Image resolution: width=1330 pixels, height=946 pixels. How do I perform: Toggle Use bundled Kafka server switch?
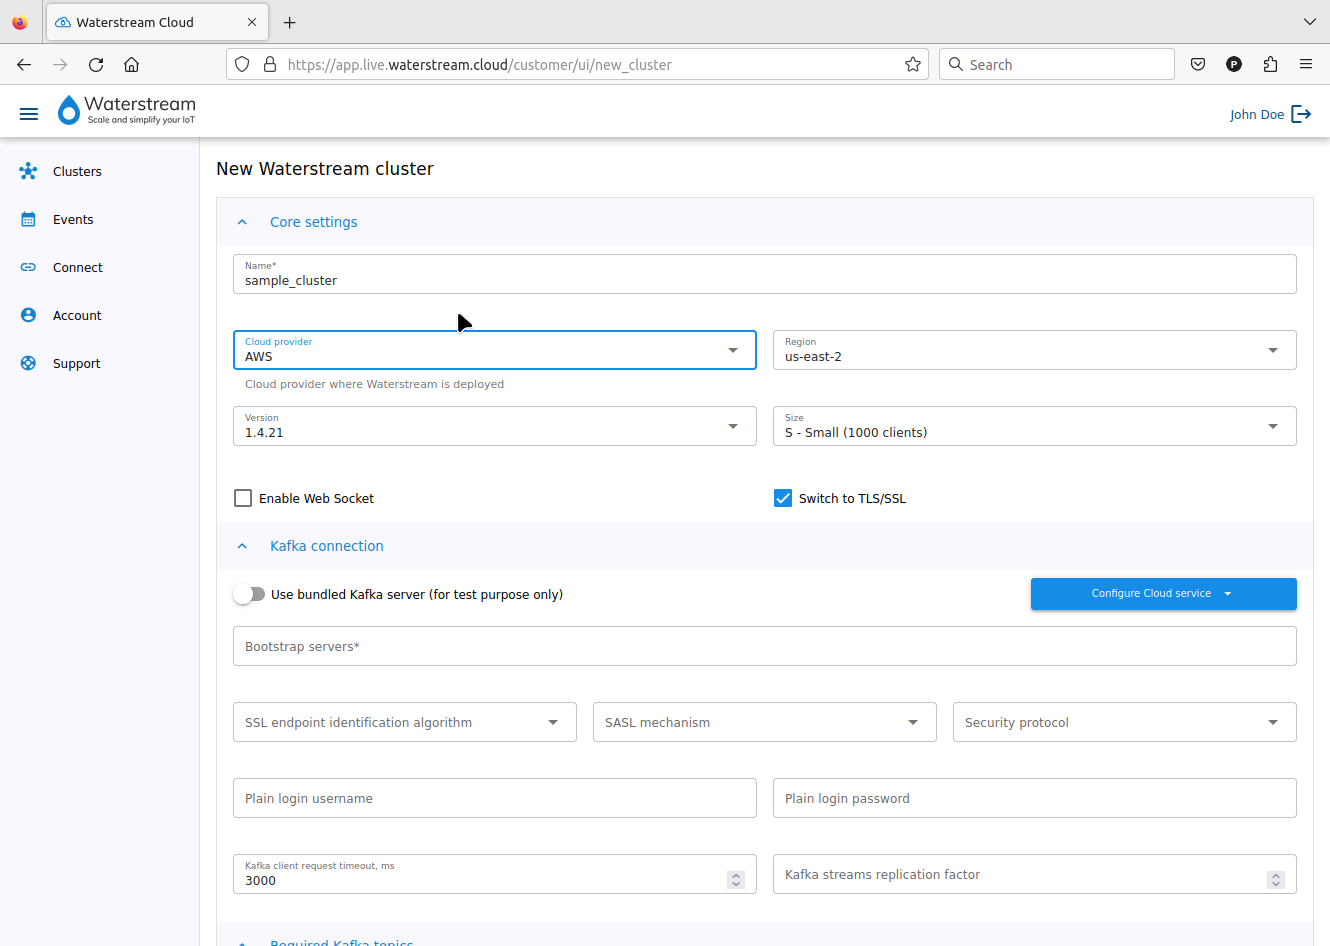[249, 594]
